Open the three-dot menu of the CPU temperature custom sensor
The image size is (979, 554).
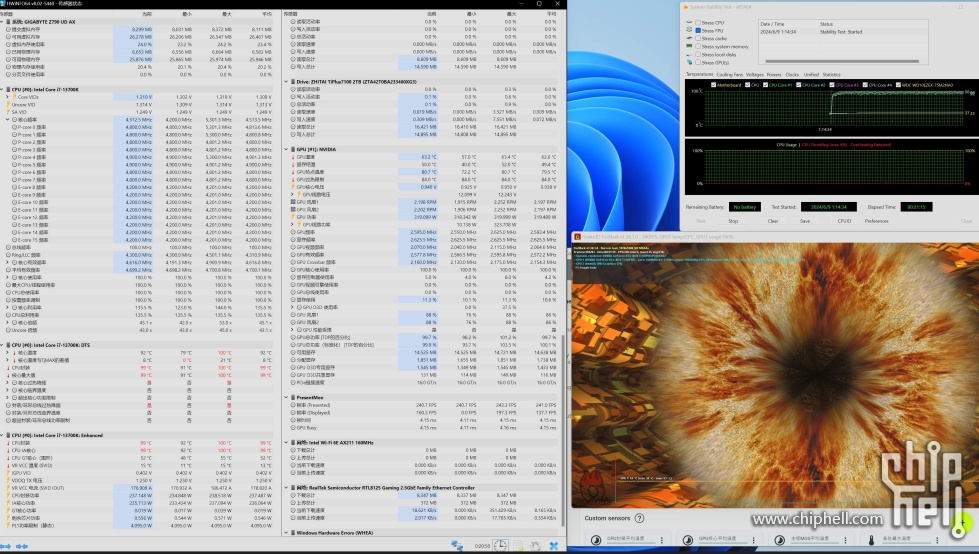[x=662, y=540]
